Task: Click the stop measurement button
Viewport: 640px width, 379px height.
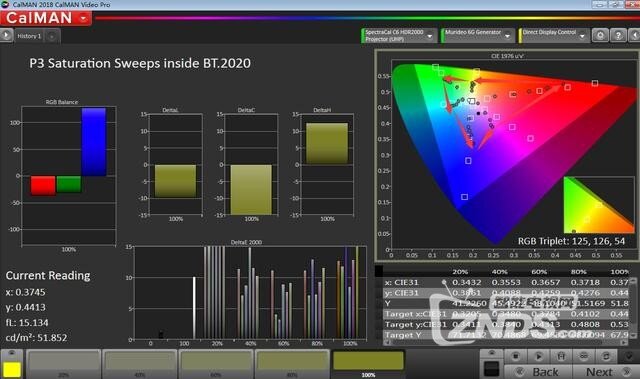Action: pyautogui.click(x=516, y=357)
